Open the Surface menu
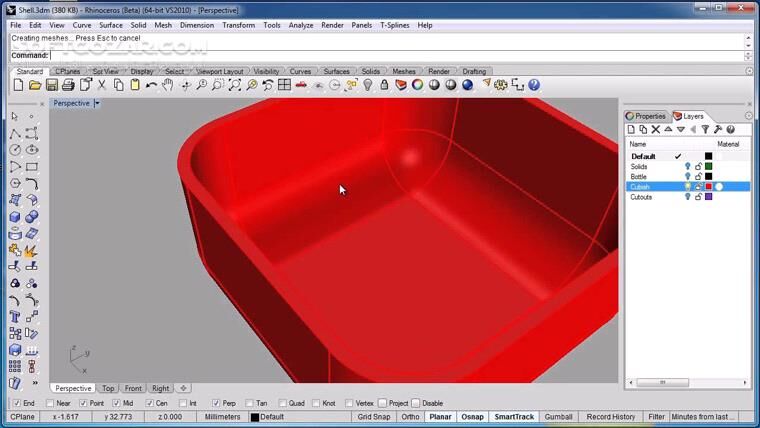Image resolution: width=760 pixels, height=428 pixels. [111, 25]
